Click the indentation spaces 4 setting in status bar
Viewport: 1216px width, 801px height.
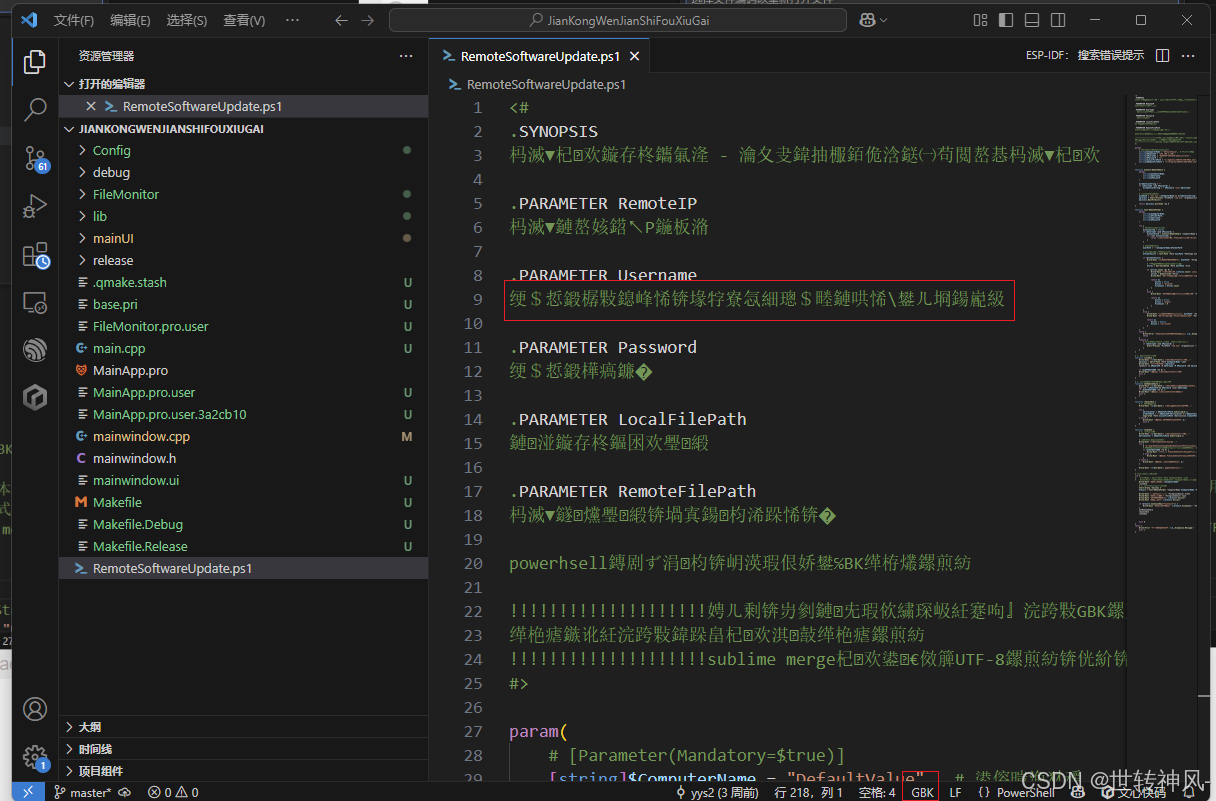coord(877,792)
